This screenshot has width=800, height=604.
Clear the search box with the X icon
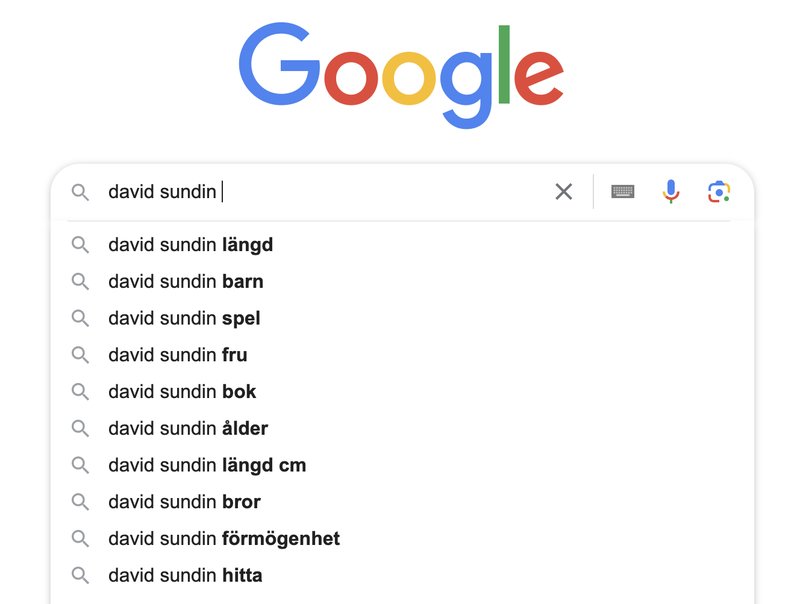pos(563,192)
